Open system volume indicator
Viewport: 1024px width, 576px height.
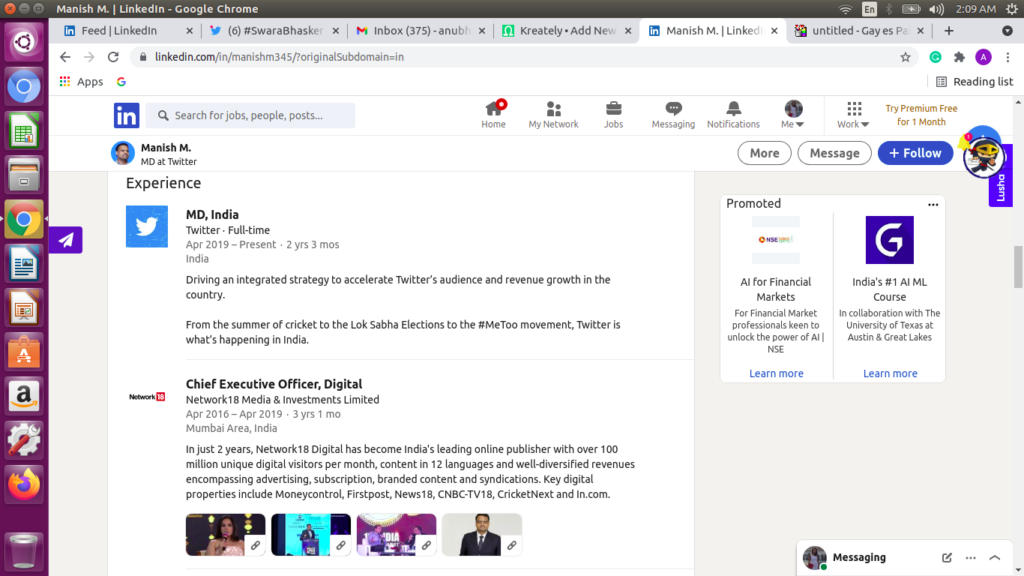pyautogui.click(x=936, y=9)
